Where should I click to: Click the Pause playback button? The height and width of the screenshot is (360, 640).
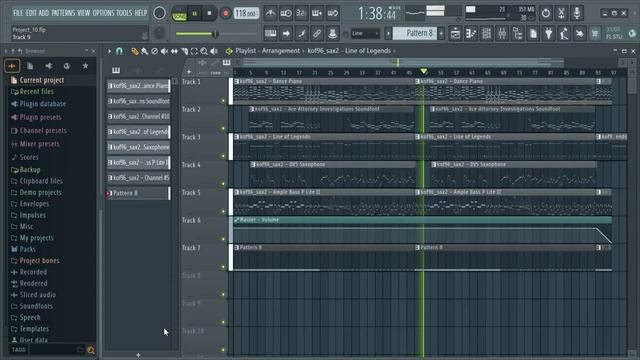point(195,13)
